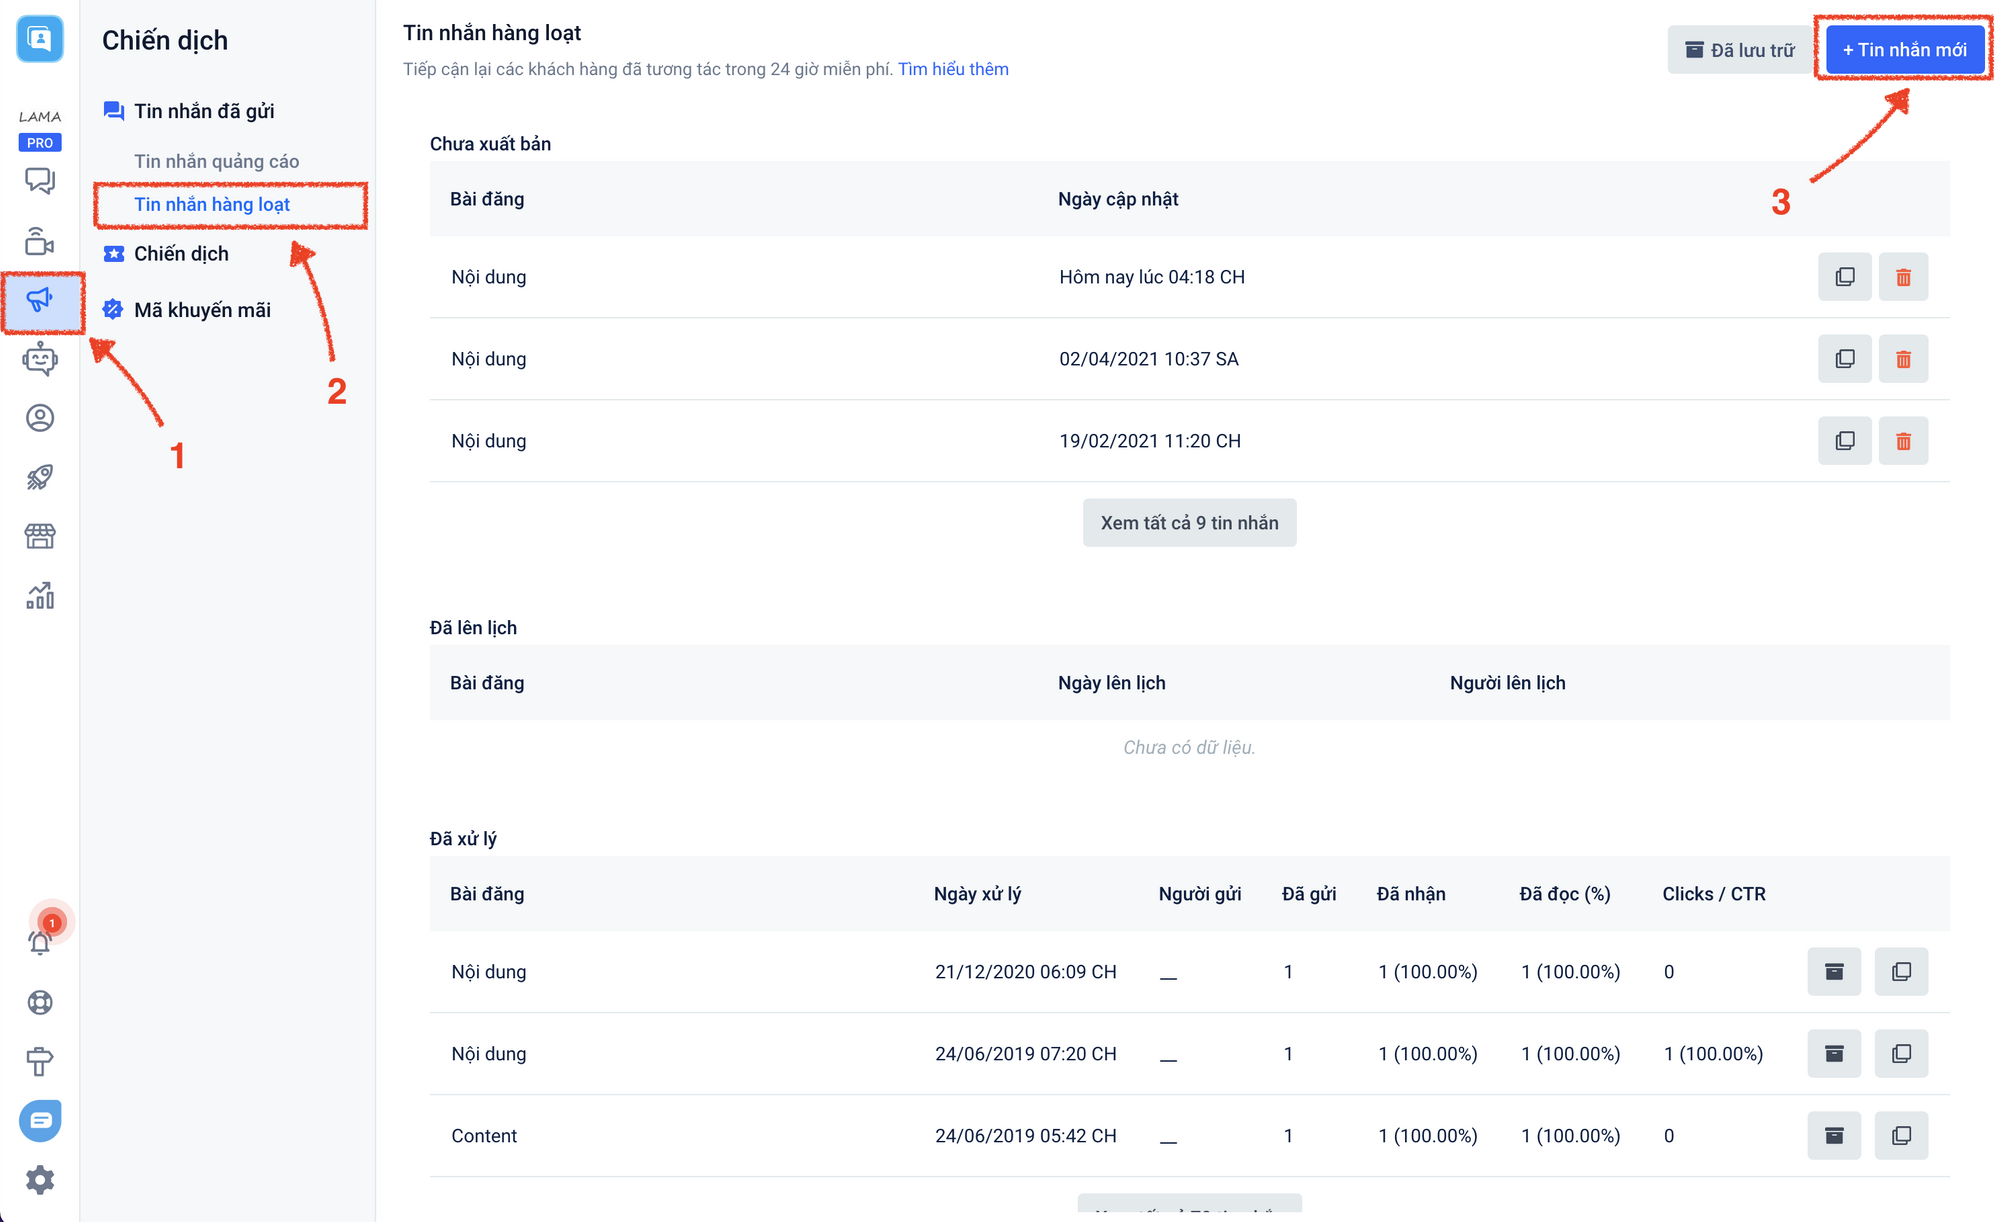Screen dimensions: 2000x1222
Task: Open the storefront shop icon
Action: click(x=40, y=537)
